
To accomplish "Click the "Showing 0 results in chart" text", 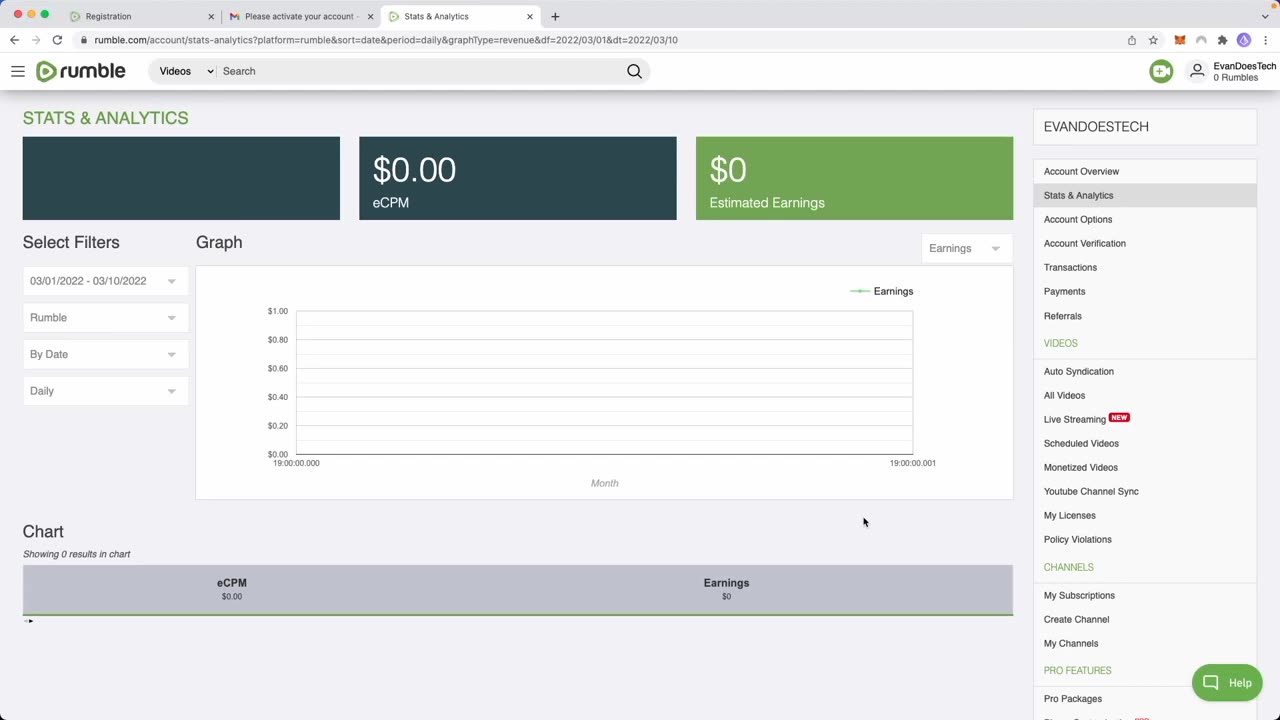I will (77, 554).
